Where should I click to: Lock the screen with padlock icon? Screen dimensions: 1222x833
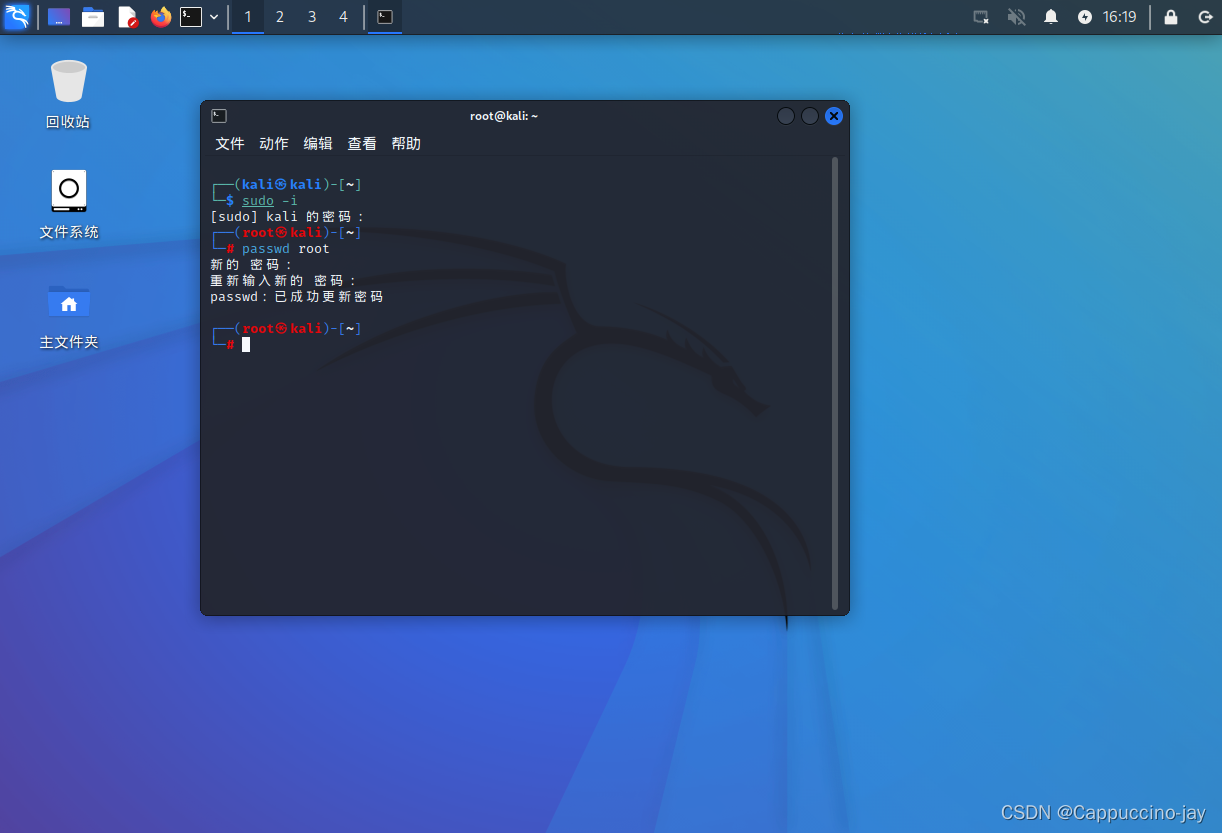(x=1171, y=17)
